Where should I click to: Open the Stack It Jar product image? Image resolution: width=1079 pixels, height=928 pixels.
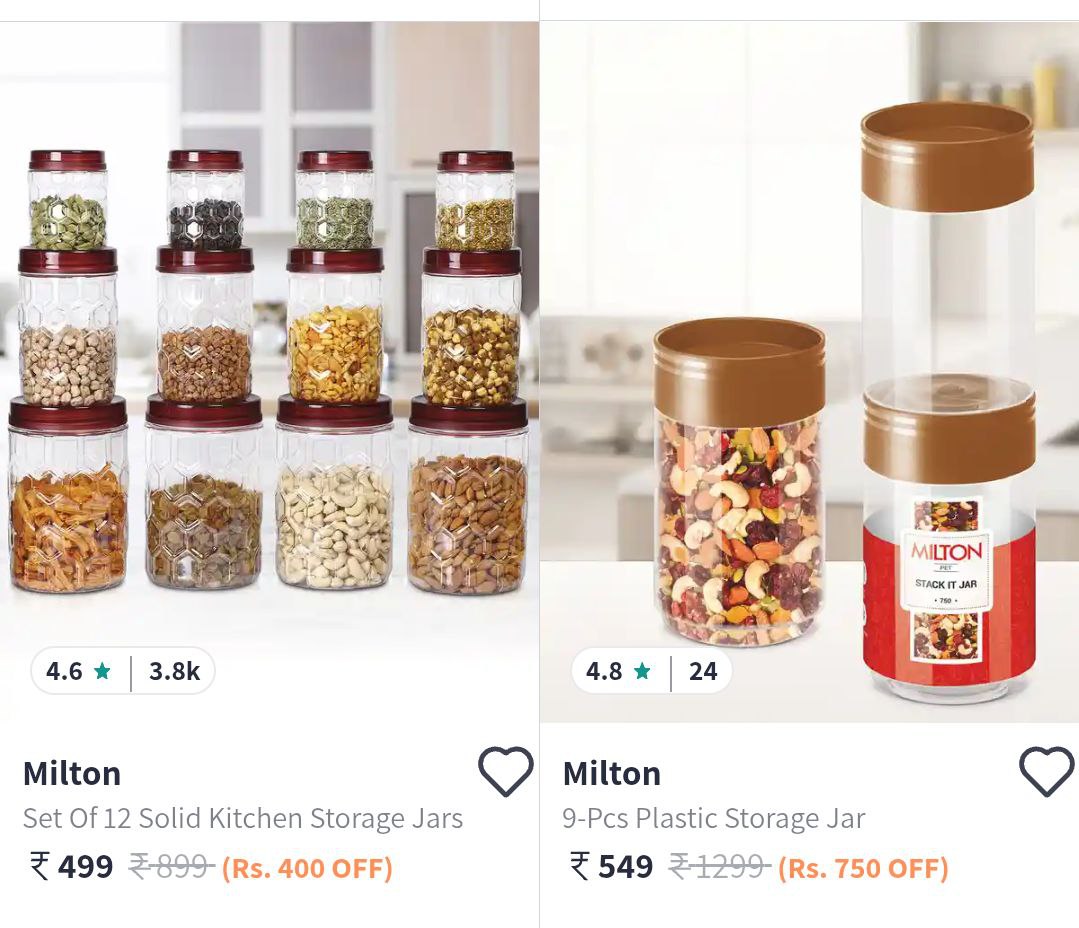(x=809, y=371)
